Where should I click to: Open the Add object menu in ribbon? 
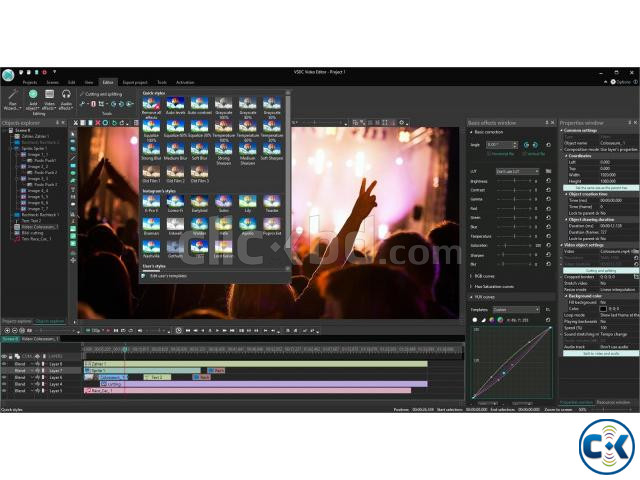[33, 99]
